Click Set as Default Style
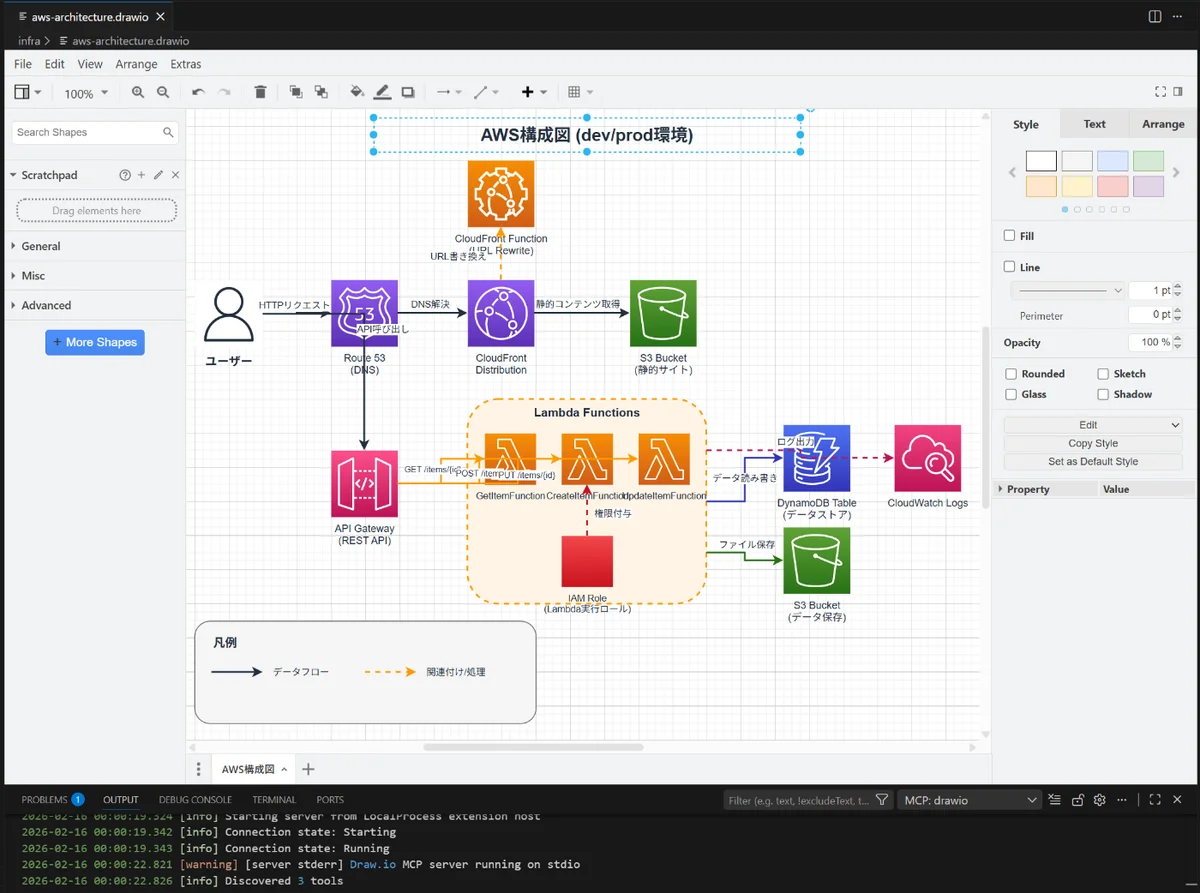The image size is (1200, 893). tap(1092, 461)
